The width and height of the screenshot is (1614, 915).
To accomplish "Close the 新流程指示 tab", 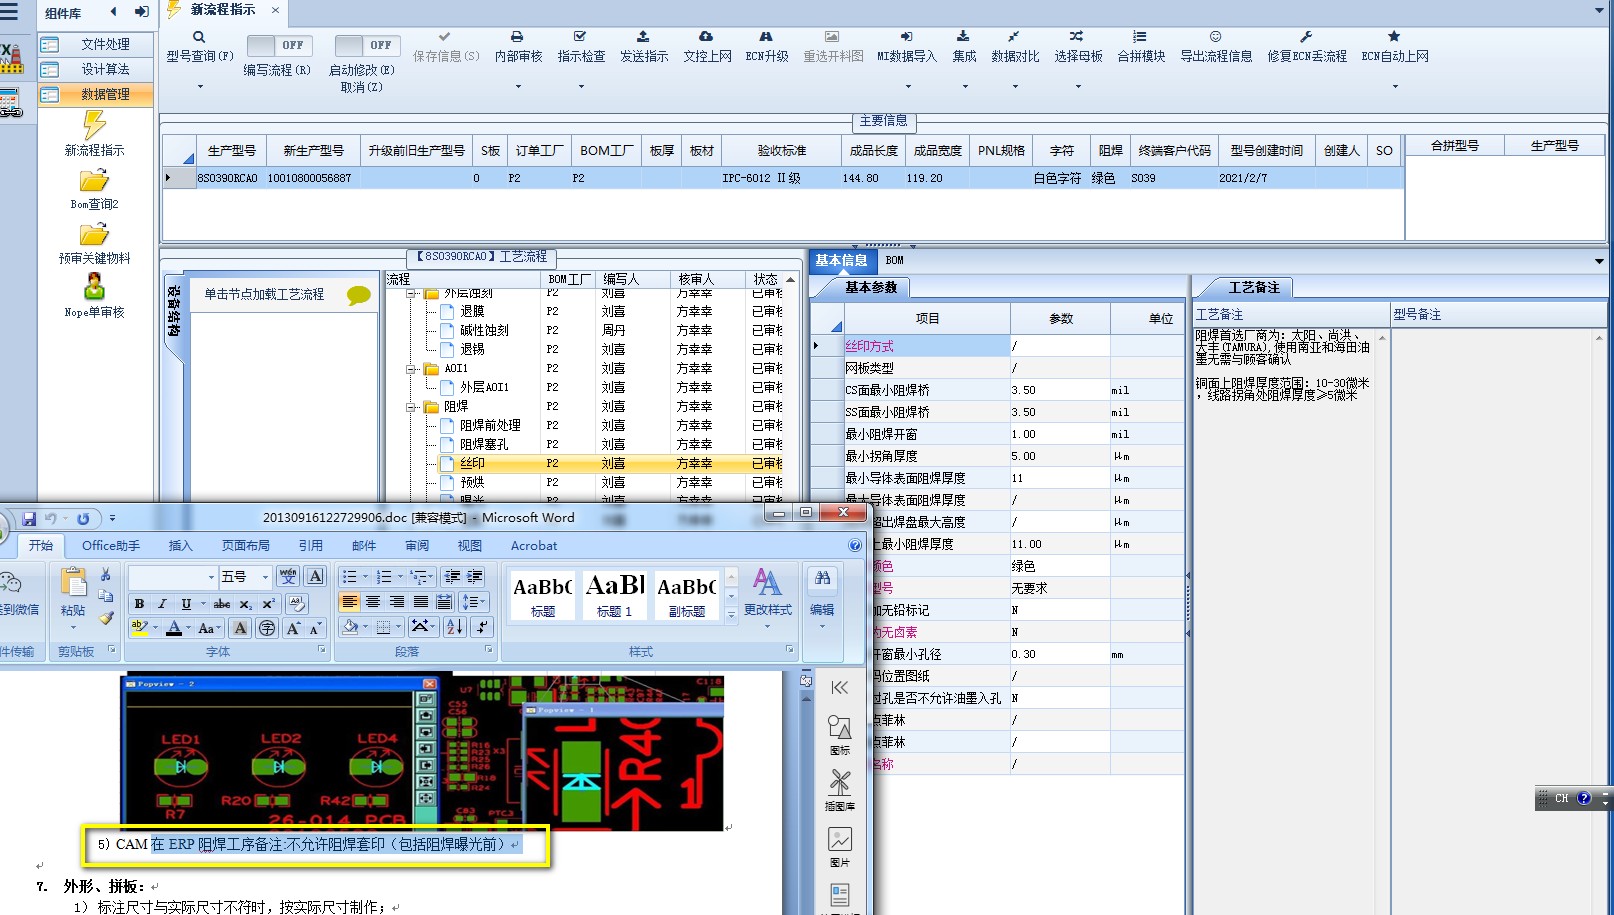I will click(275, 10).
